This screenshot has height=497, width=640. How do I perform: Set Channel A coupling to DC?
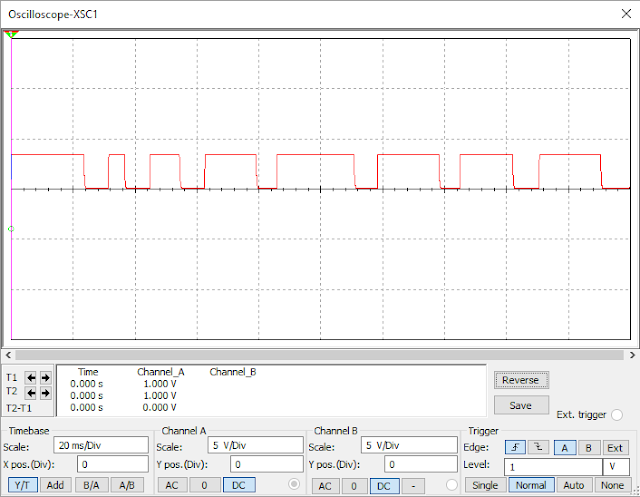[239, 485]
